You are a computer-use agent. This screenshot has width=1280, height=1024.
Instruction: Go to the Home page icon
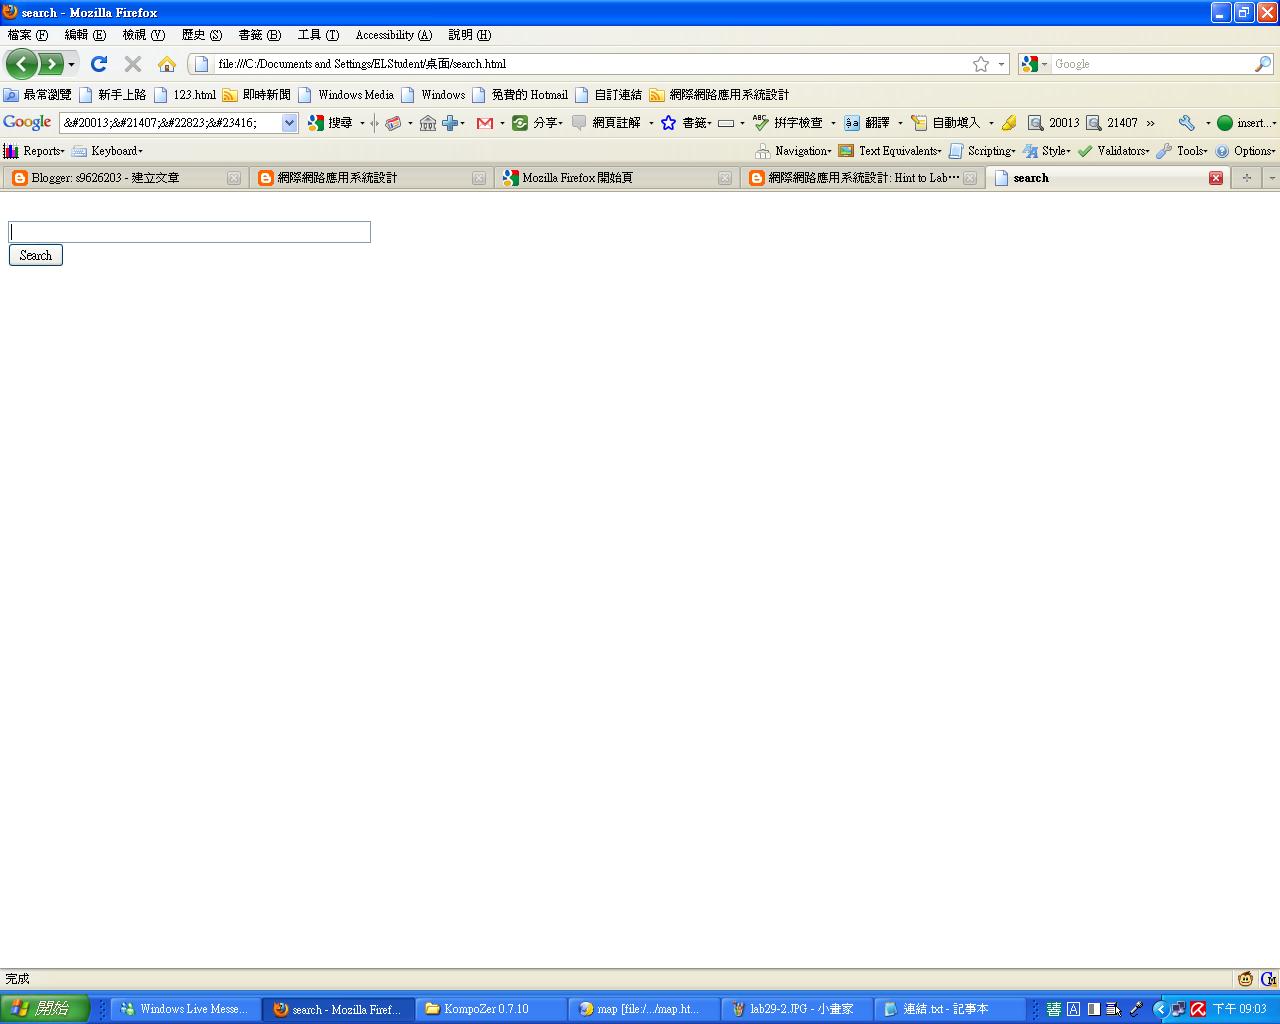click(167, 64)
